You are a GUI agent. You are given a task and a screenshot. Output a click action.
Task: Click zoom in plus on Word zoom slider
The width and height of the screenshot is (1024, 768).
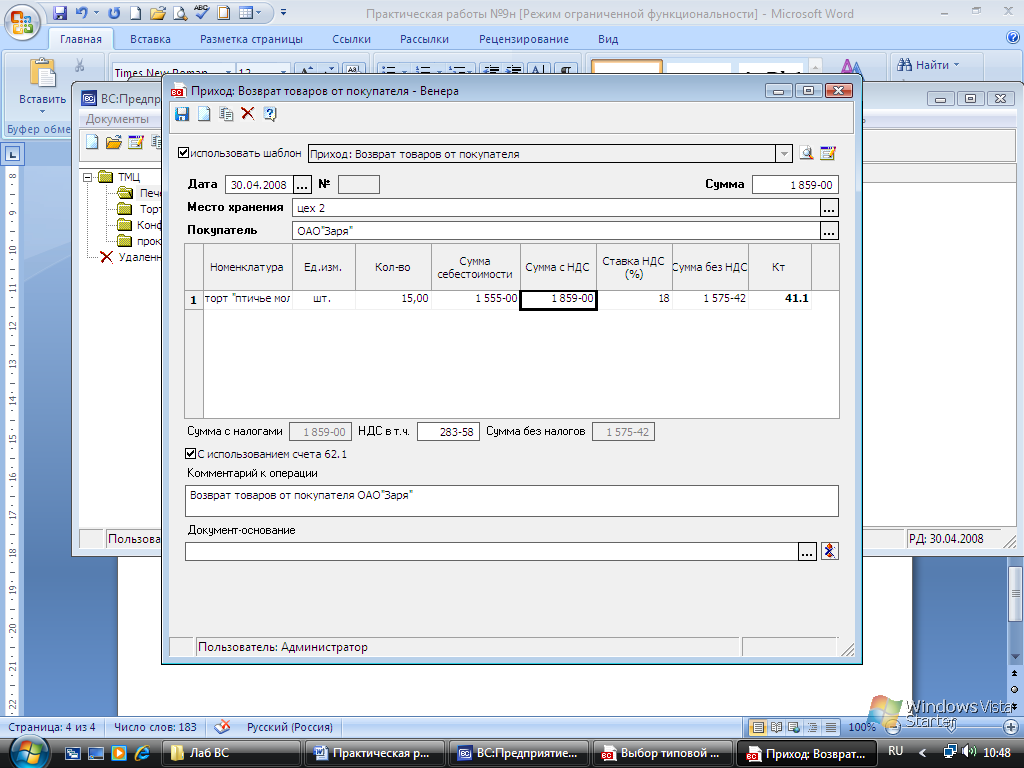click(x=1010, y=727)
